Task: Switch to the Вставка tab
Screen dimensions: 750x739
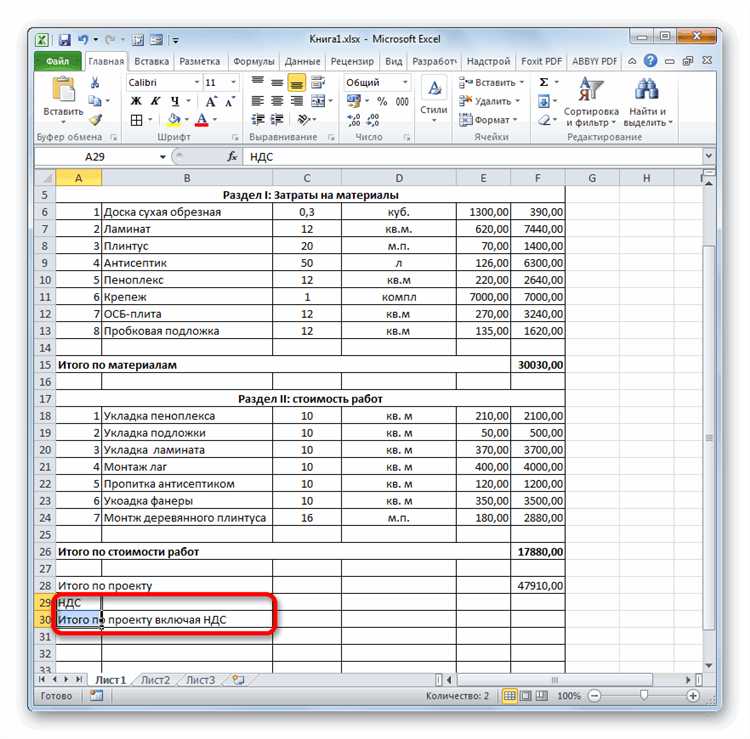Action: pos(151,61)
